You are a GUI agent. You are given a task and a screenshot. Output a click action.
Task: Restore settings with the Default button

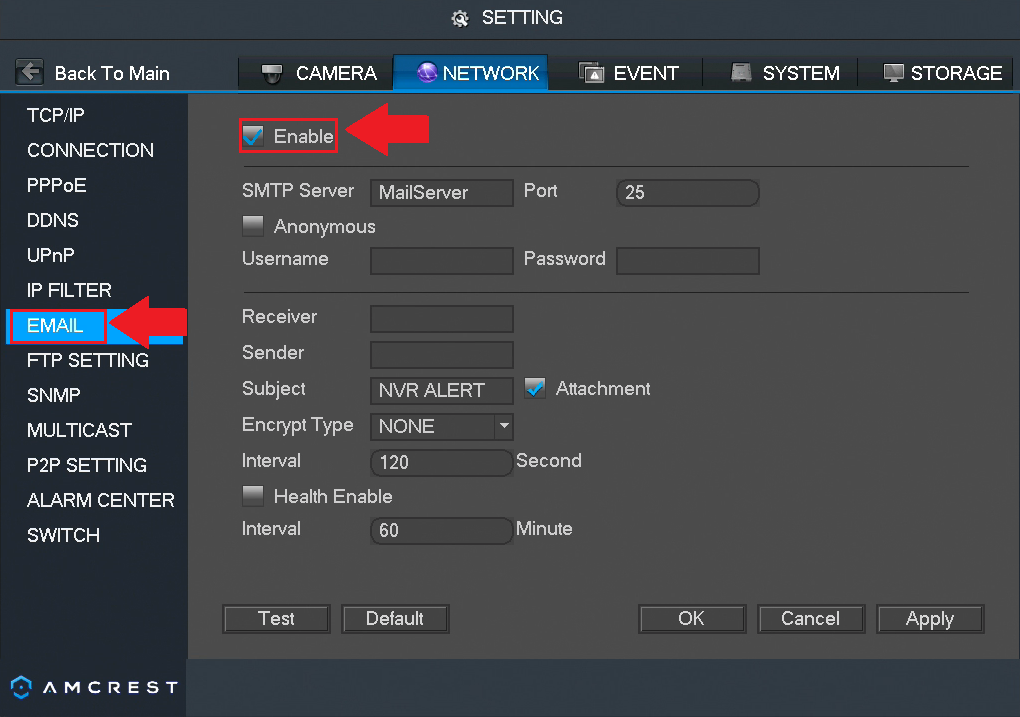395,619
